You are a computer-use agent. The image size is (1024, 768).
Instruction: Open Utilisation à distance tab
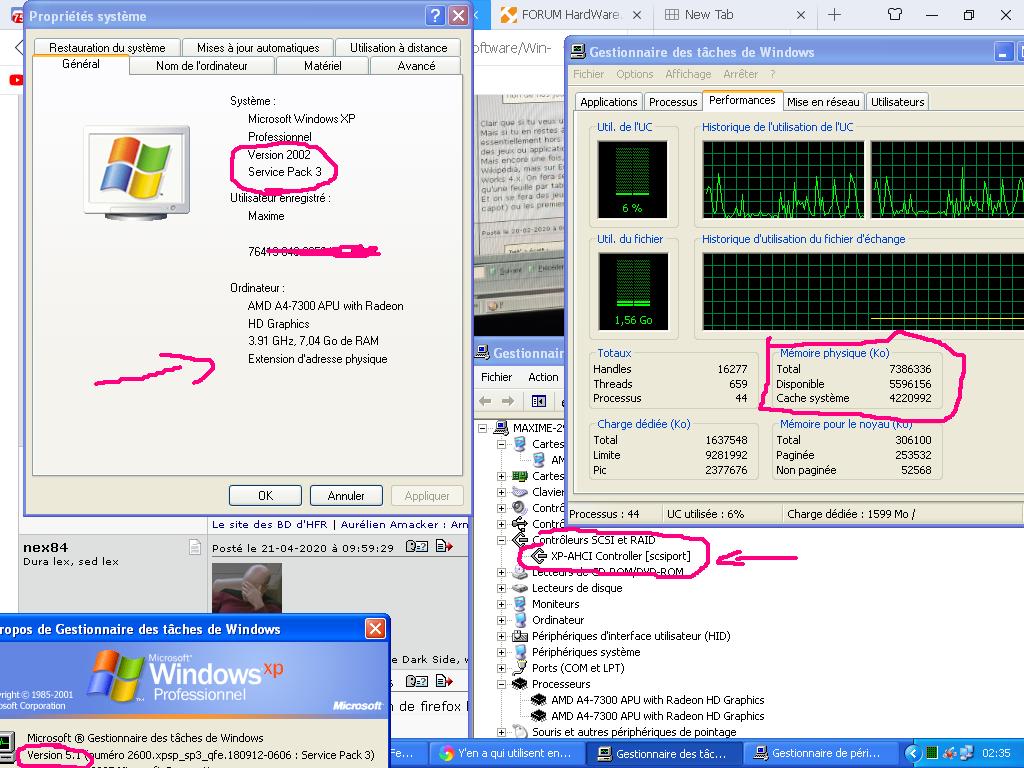pyautogui.click(x=398, y=48)
